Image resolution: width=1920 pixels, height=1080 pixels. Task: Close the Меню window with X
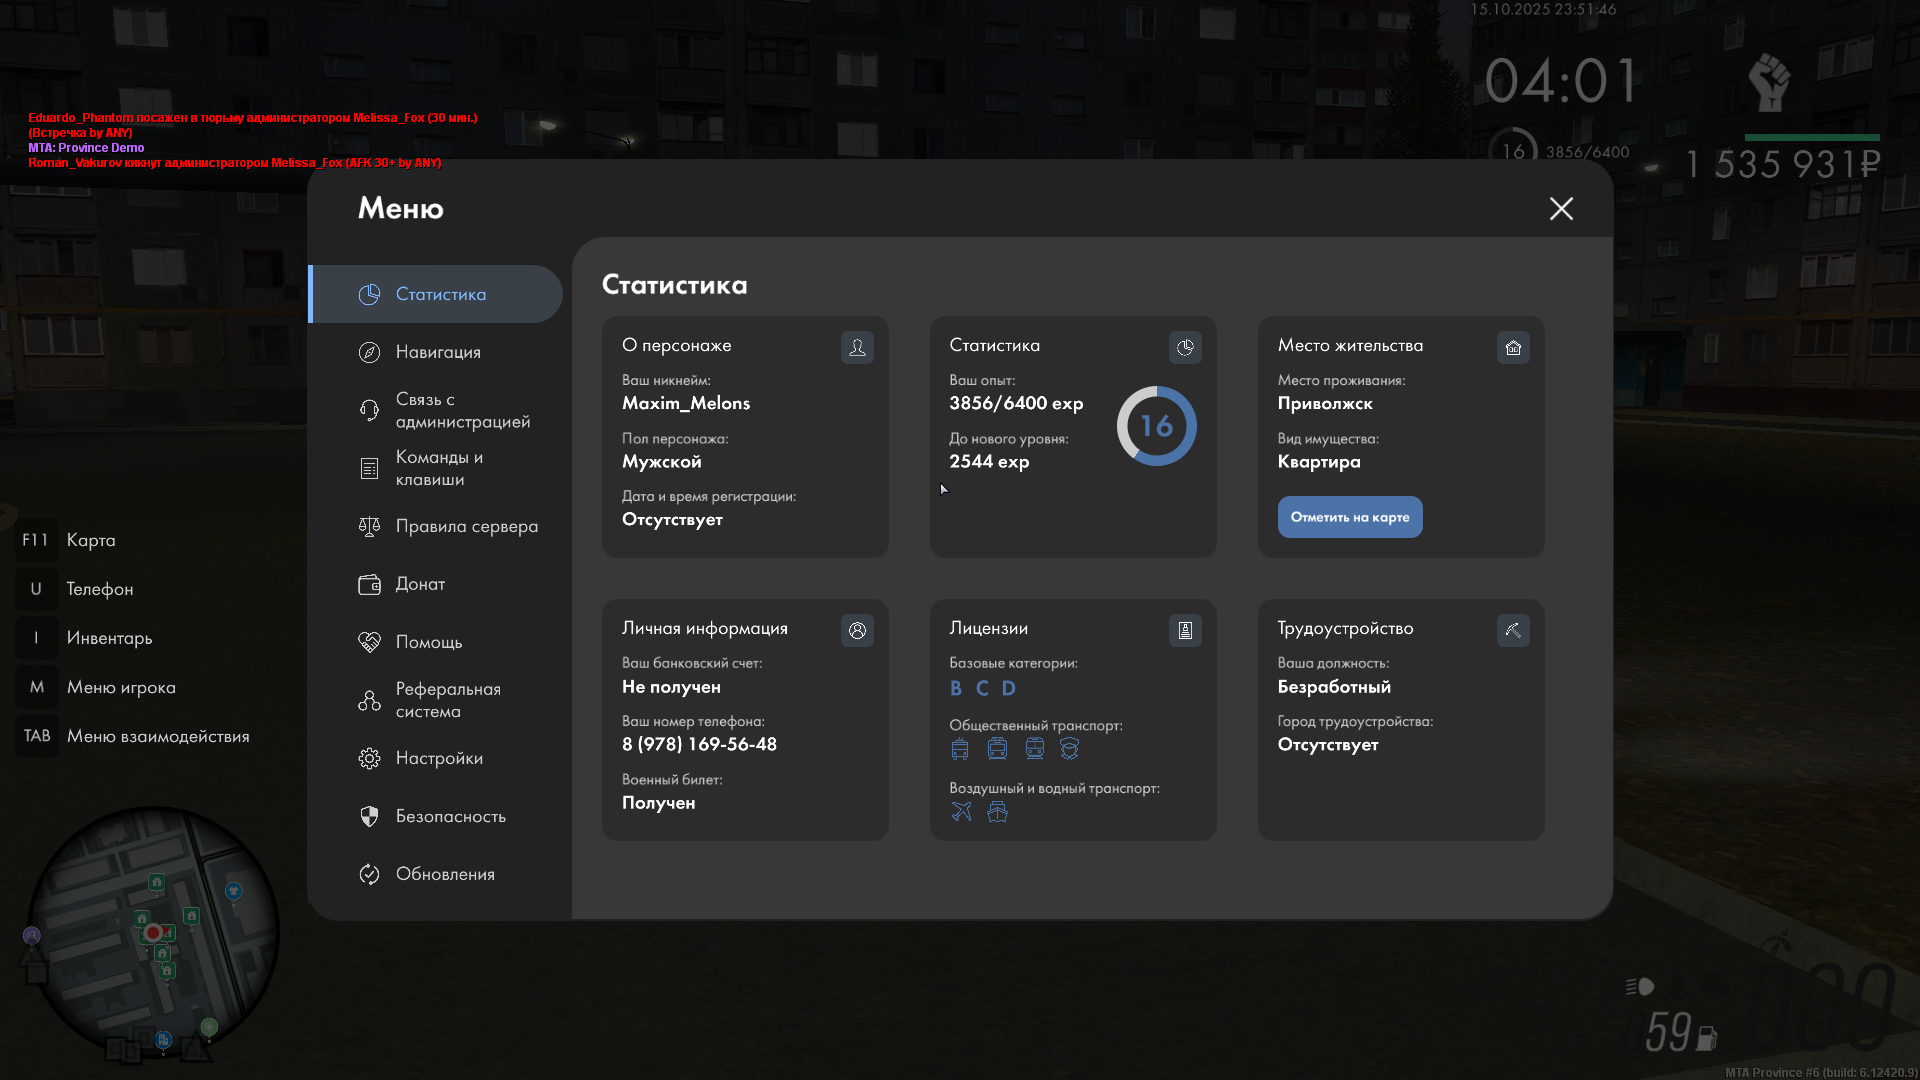[1561, 208]
